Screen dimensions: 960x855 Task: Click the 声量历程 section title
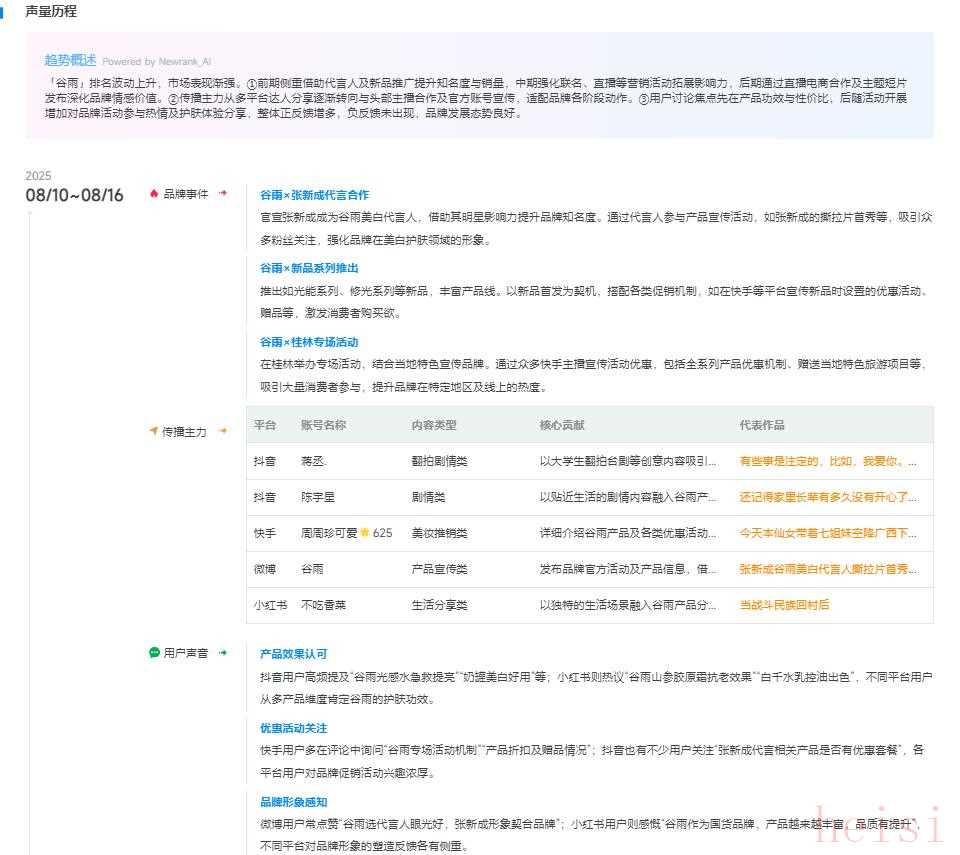point(51,11)
